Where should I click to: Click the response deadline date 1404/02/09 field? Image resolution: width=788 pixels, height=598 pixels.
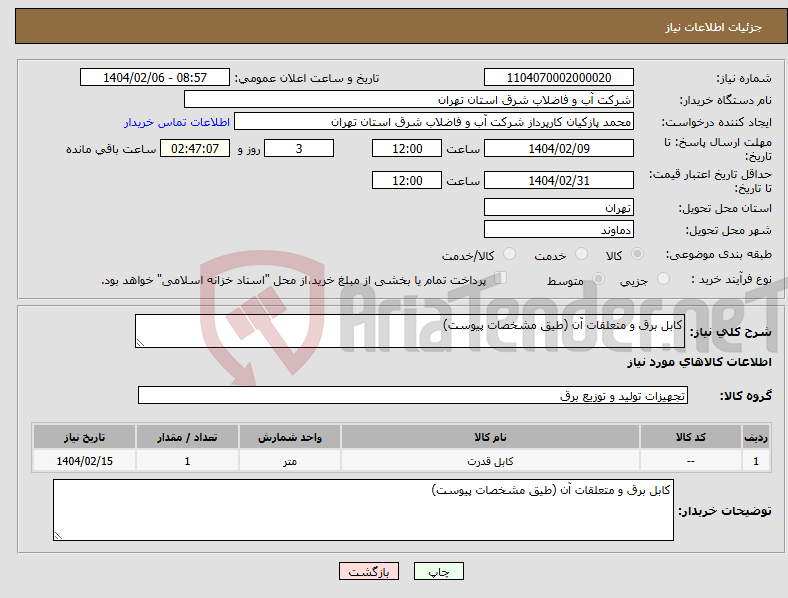[559, 148]
